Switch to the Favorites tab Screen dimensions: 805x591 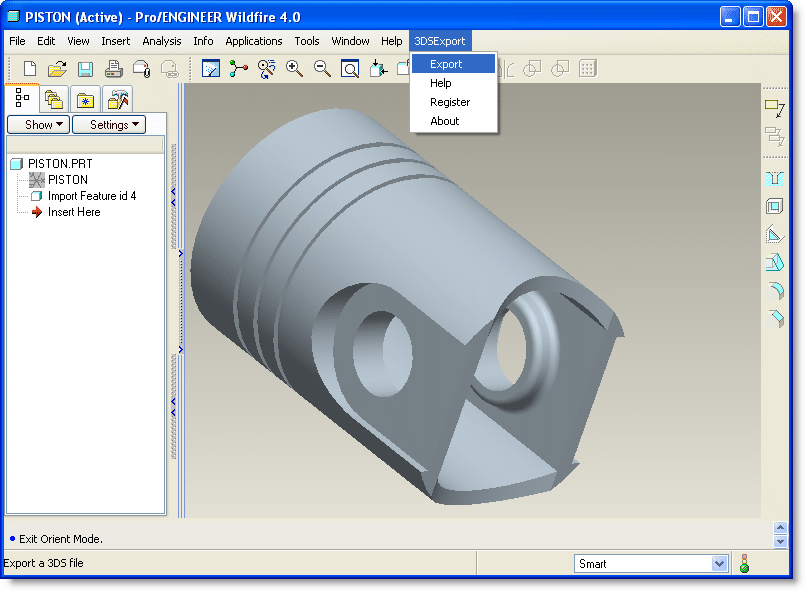(x=86, y=98)
